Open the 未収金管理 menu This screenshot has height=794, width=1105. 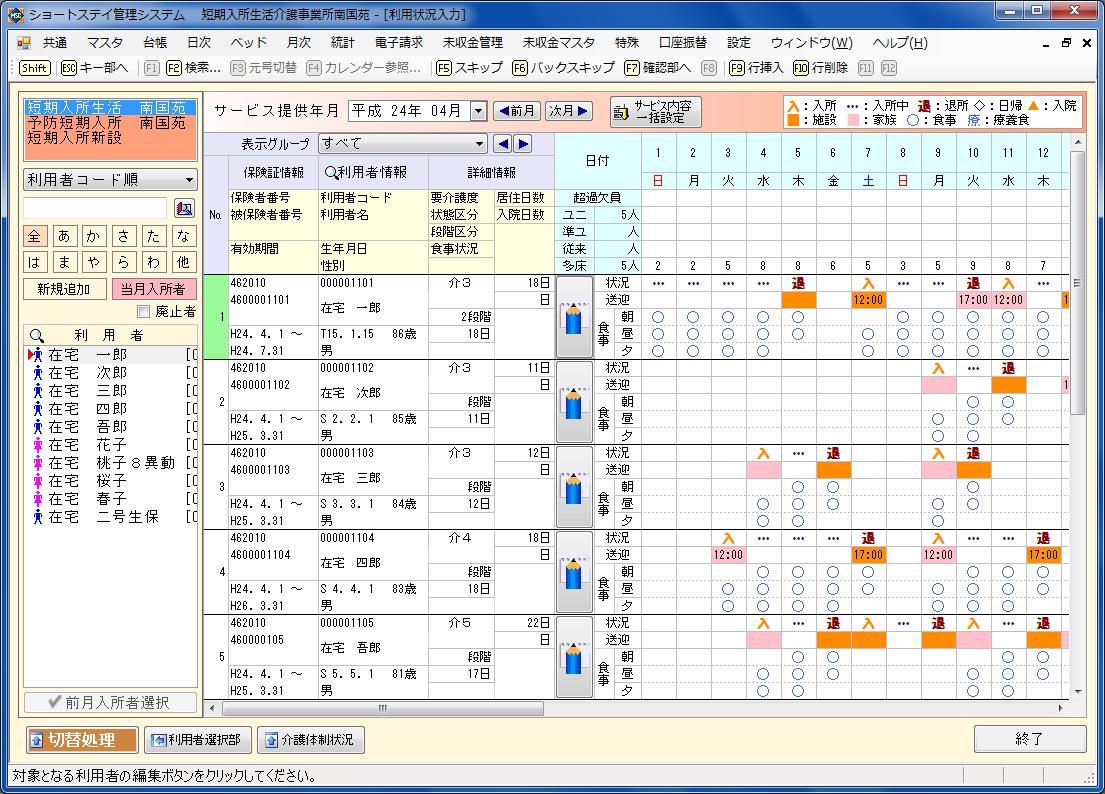(472, 43)
